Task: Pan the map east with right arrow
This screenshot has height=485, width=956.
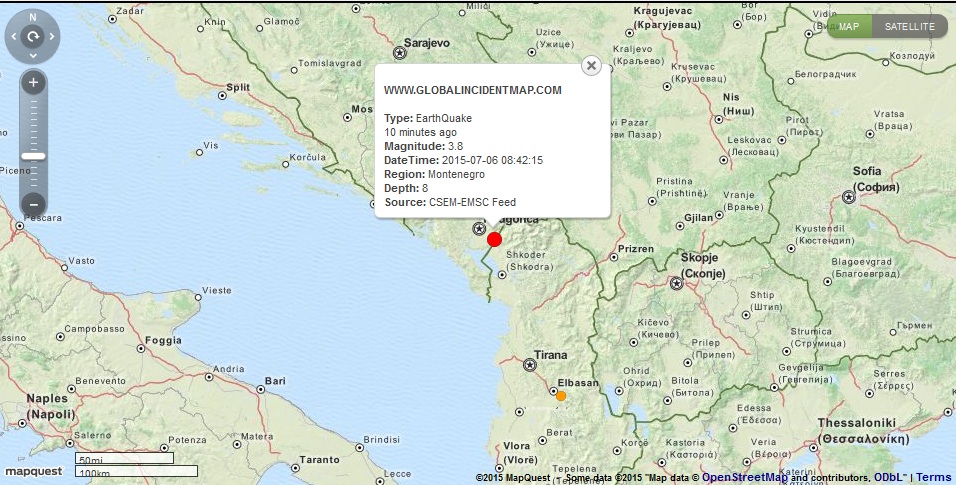Action: 52,37
